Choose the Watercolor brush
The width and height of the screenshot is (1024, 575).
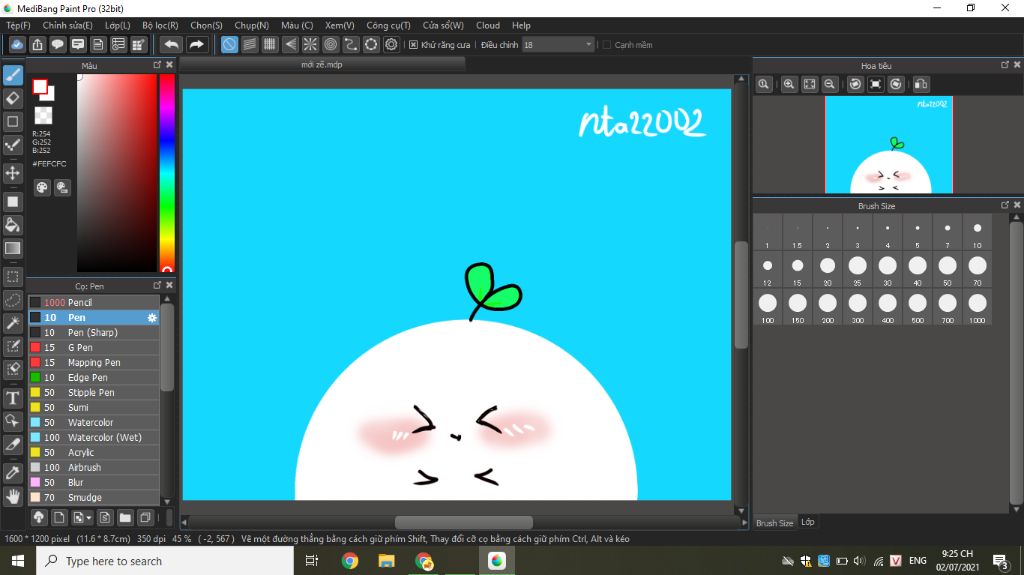93,423
